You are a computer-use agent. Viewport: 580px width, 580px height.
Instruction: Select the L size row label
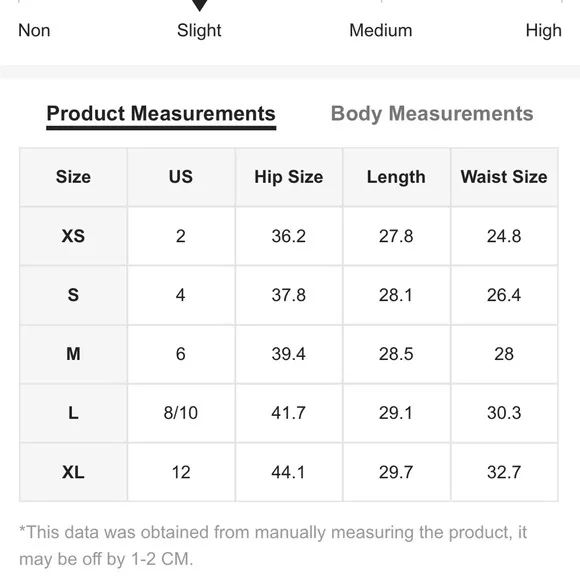tap(73, 413)
